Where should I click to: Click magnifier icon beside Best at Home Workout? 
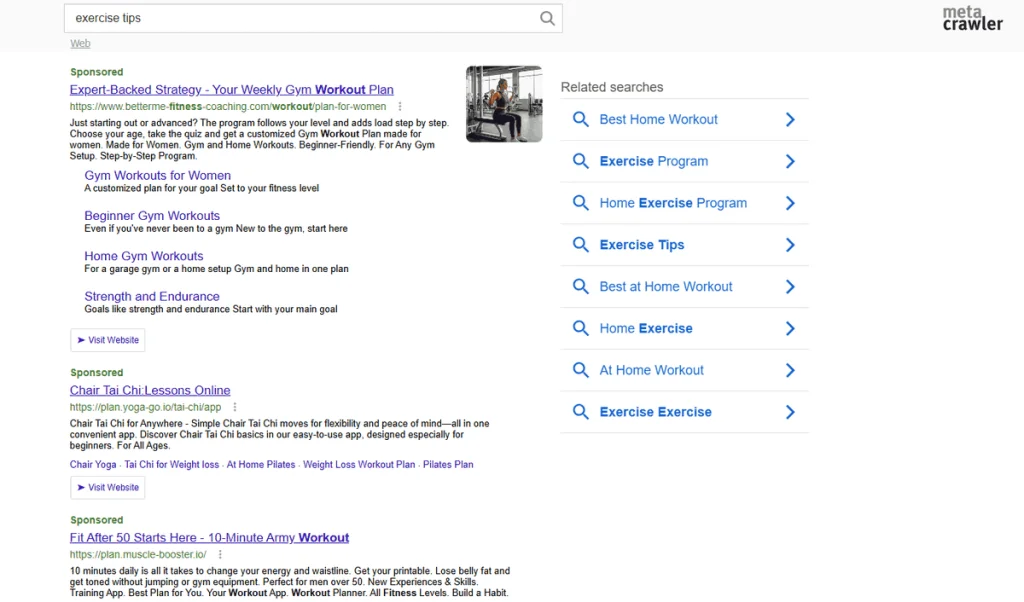pyautogui.click(x=581, y=287)
